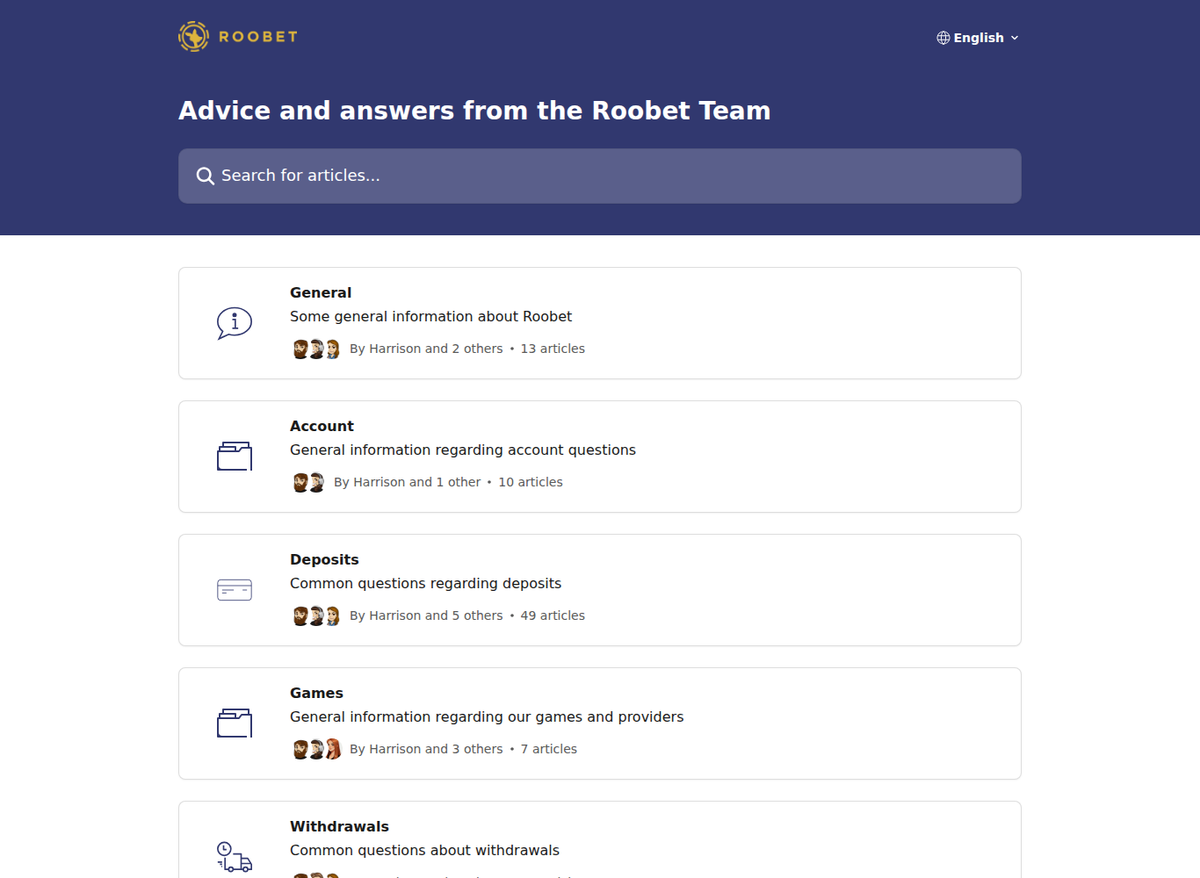
Task: Open the General collection title
Action: (321, 293)
